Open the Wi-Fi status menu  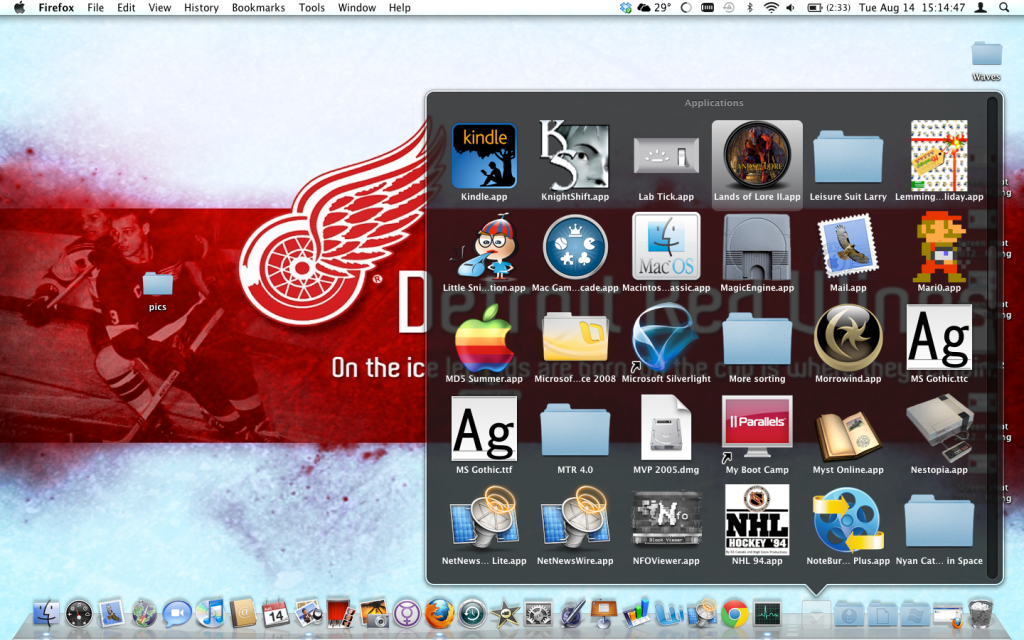coord(771,8)
